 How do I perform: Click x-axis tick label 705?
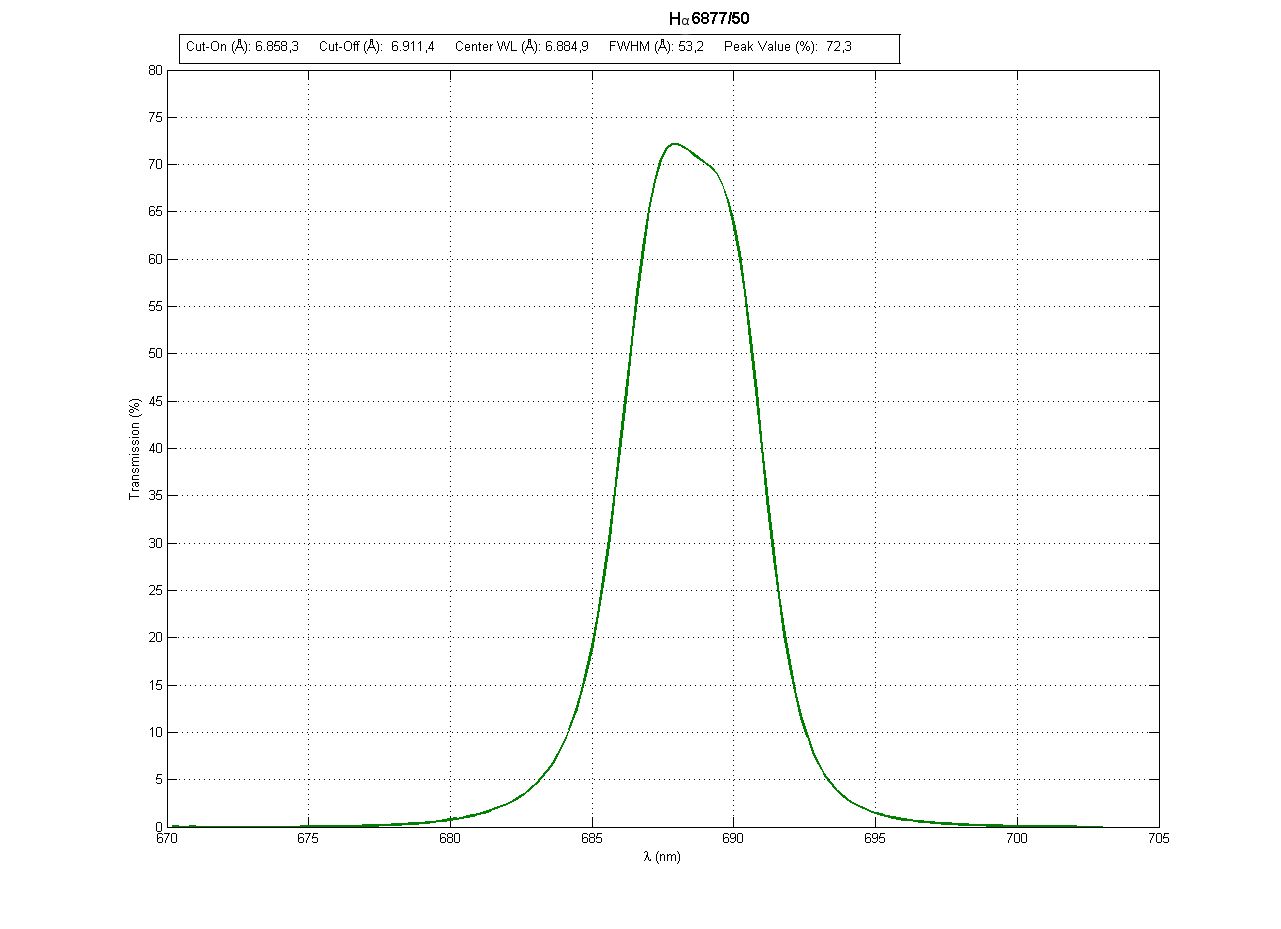(1160, 840)
